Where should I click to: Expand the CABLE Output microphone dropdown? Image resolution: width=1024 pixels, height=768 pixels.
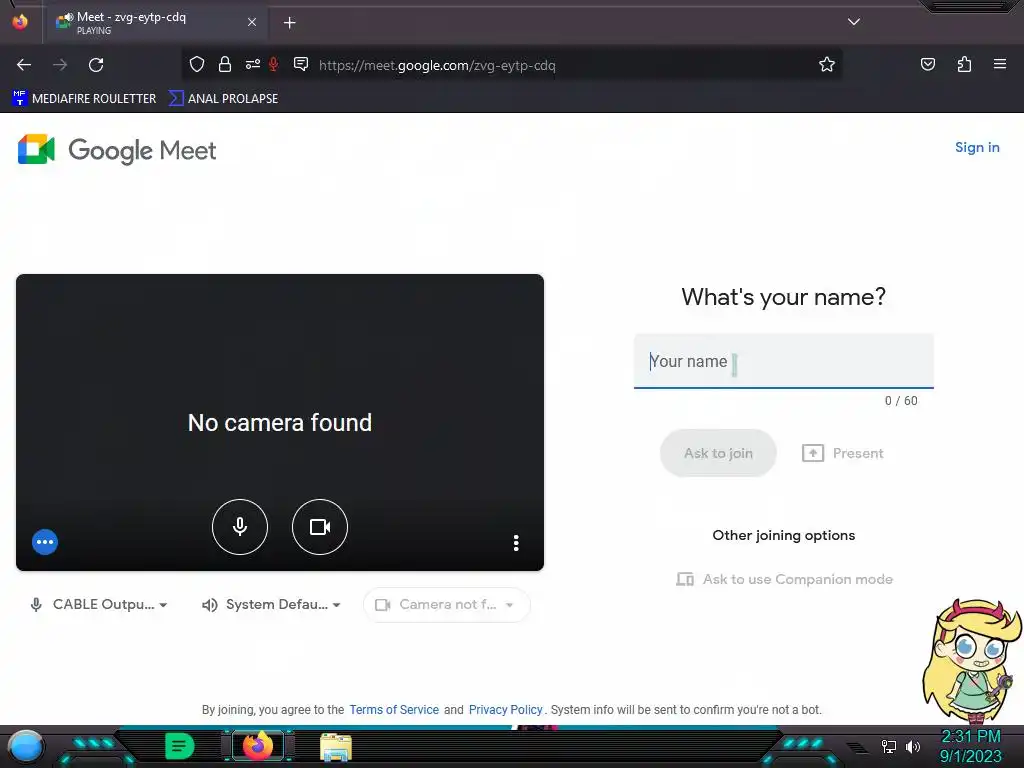99,605
